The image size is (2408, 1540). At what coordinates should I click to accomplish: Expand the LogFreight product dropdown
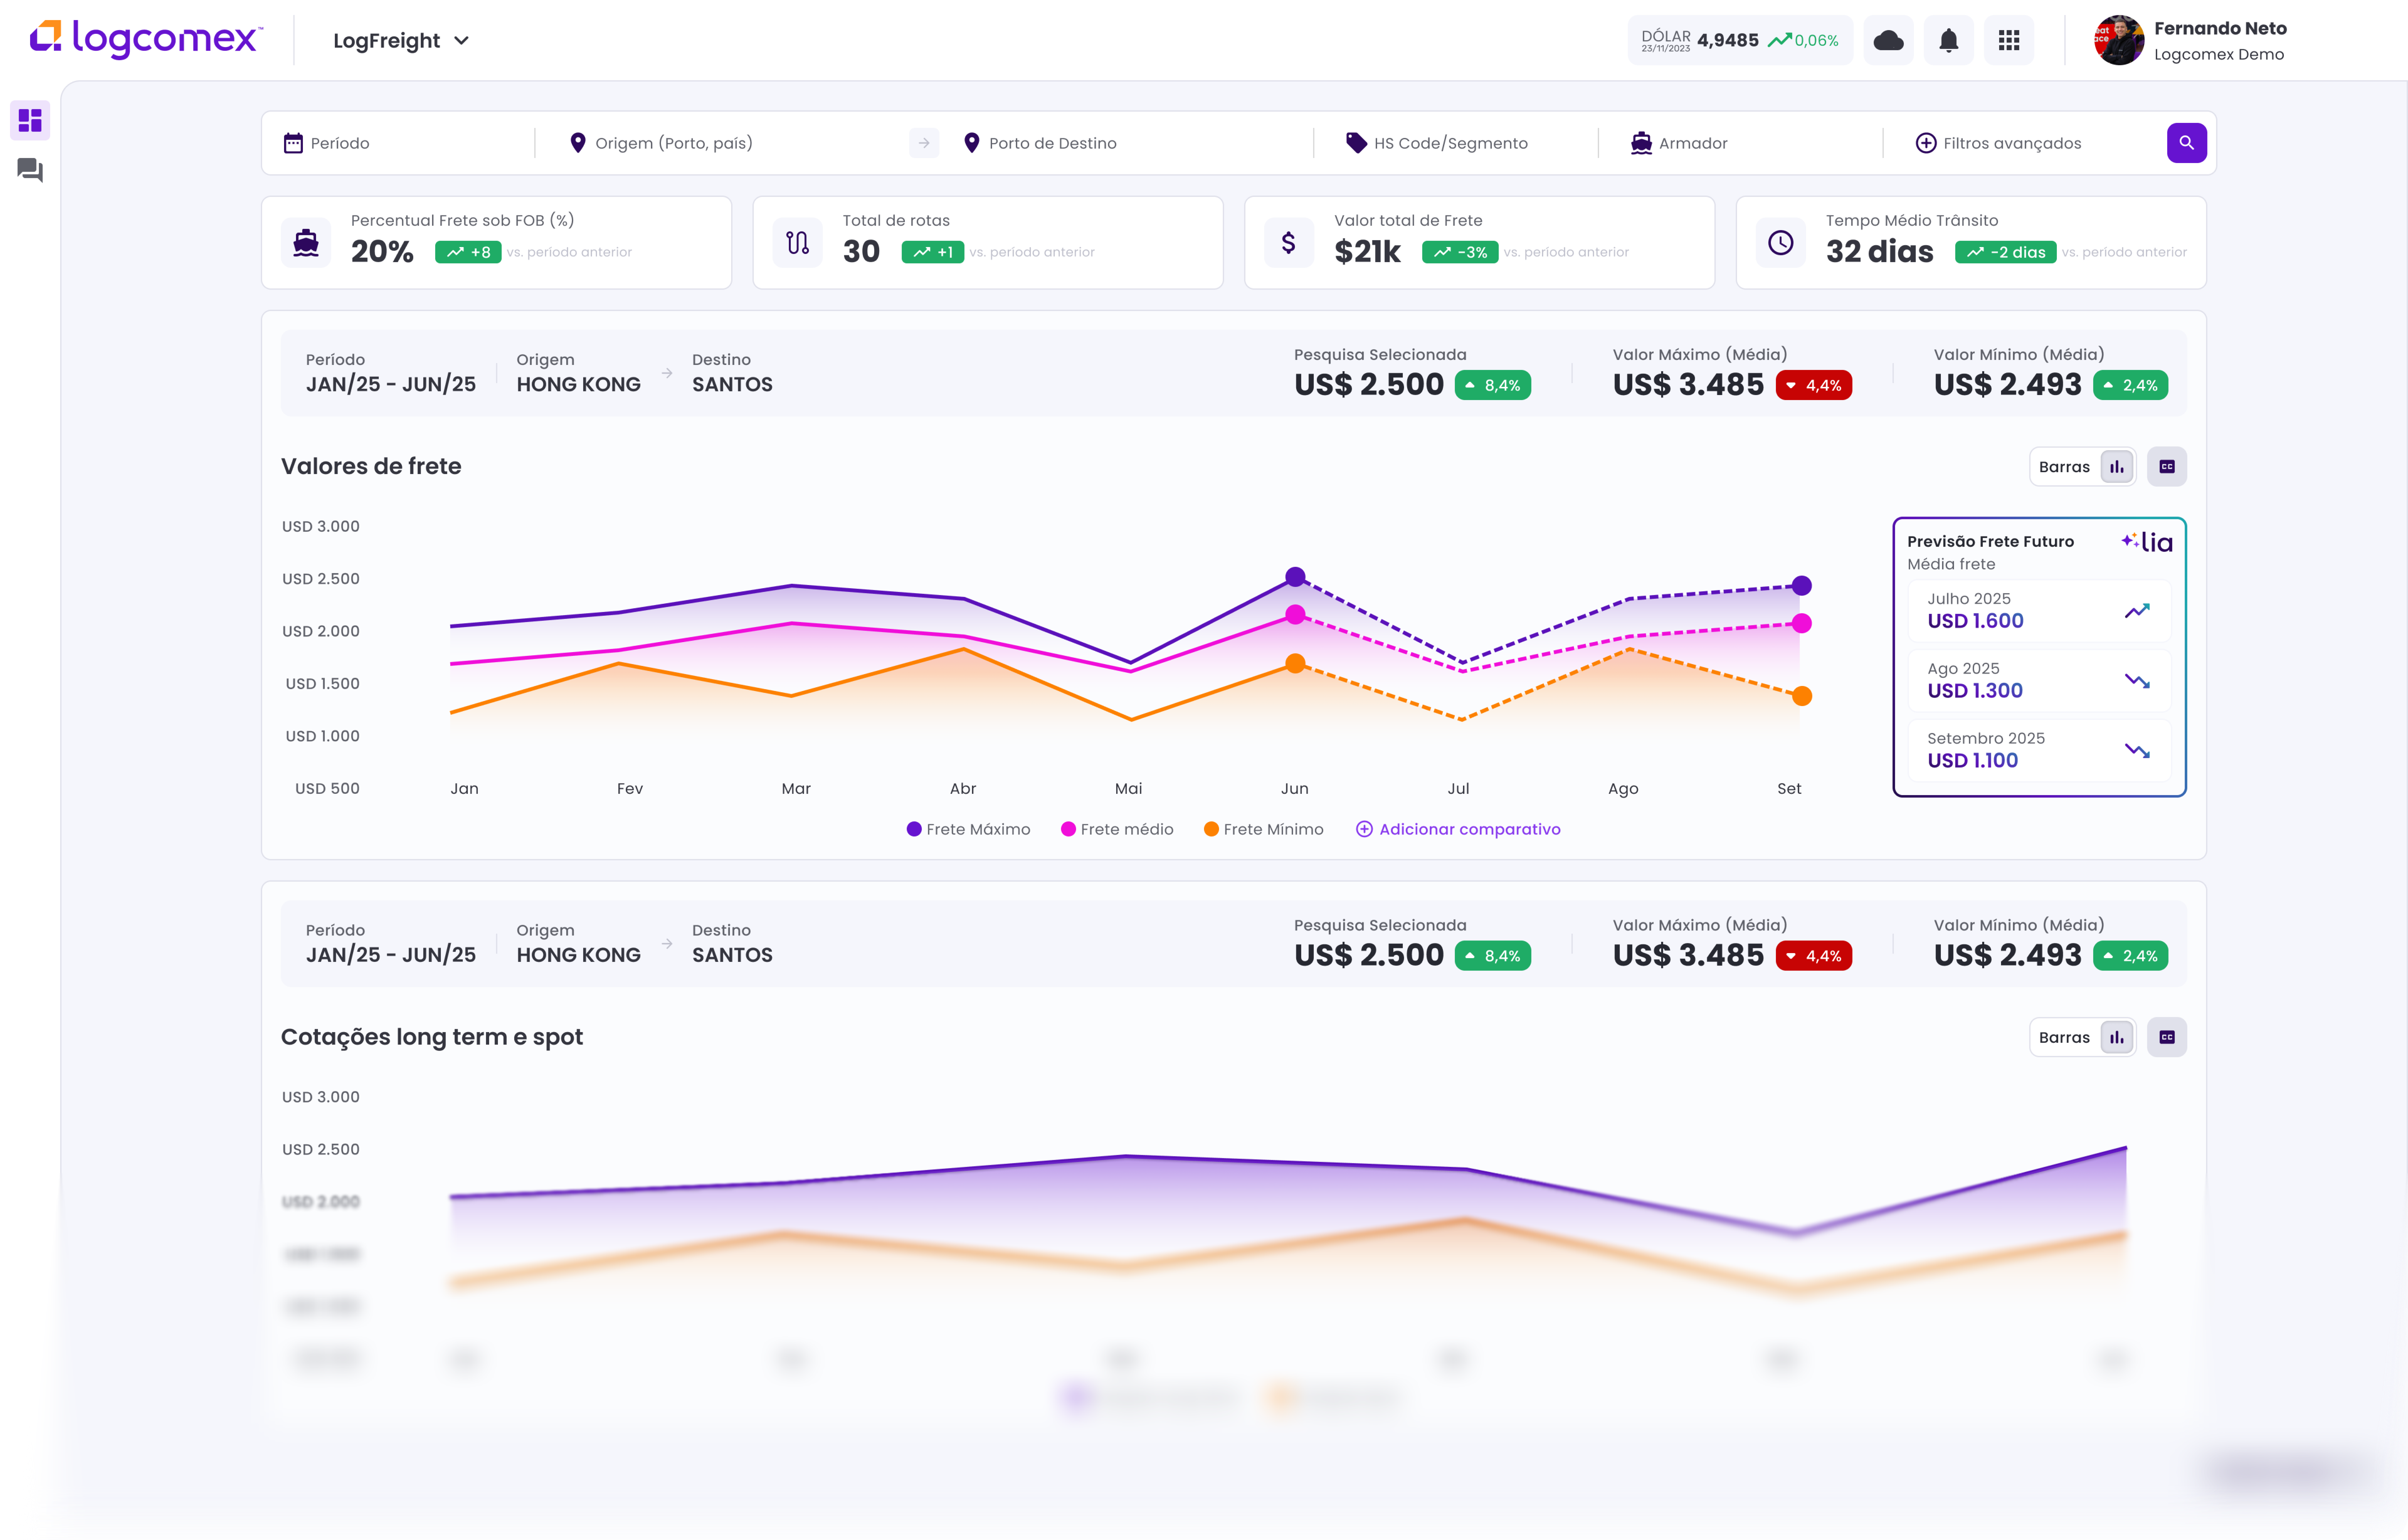click(400, 41)
